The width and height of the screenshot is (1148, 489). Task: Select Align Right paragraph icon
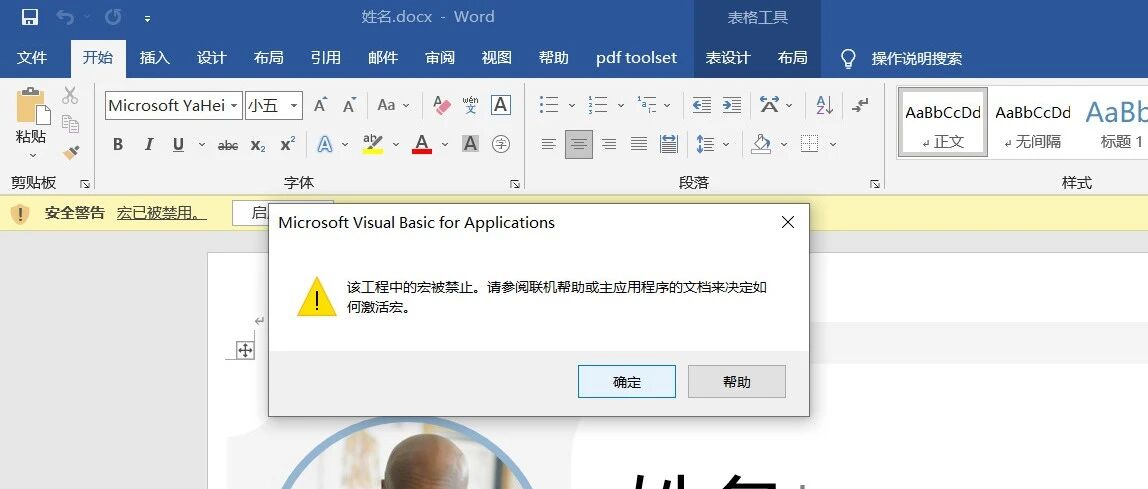[x=608, y=144]
